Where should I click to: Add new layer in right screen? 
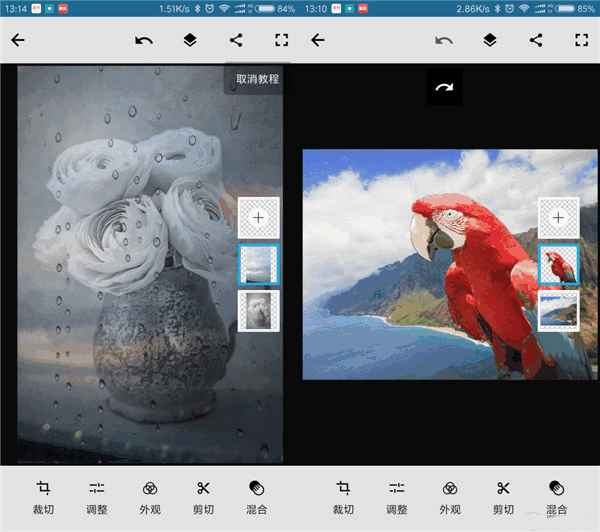pyautogui.click(x=559, y=218)
